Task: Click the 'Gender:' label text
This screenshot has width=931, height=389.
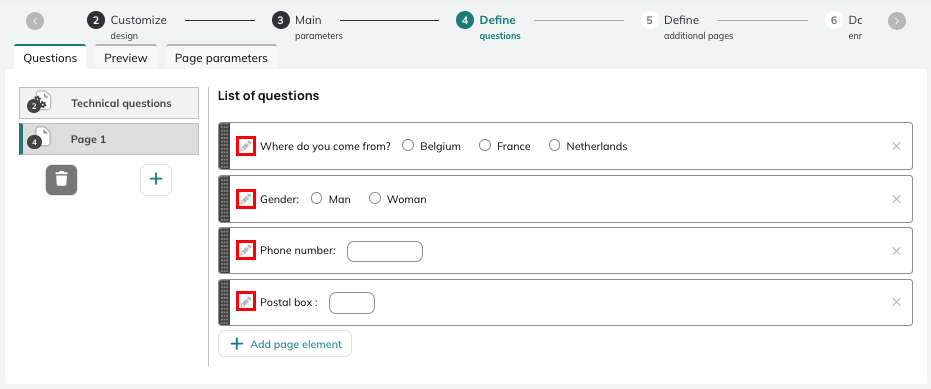Action: coord(280,200)
